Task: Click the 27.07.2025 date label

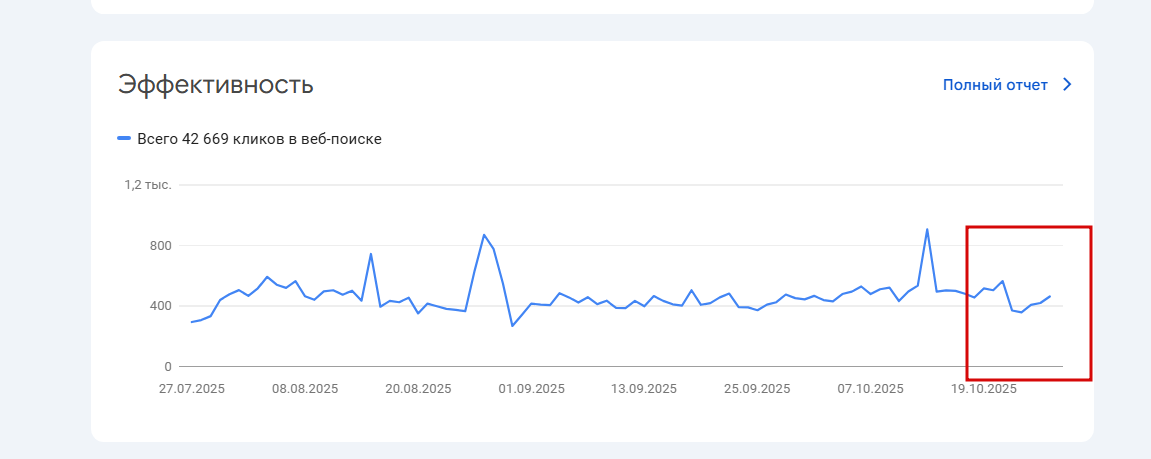Action: pyautogui.click(x=192, y=388)
